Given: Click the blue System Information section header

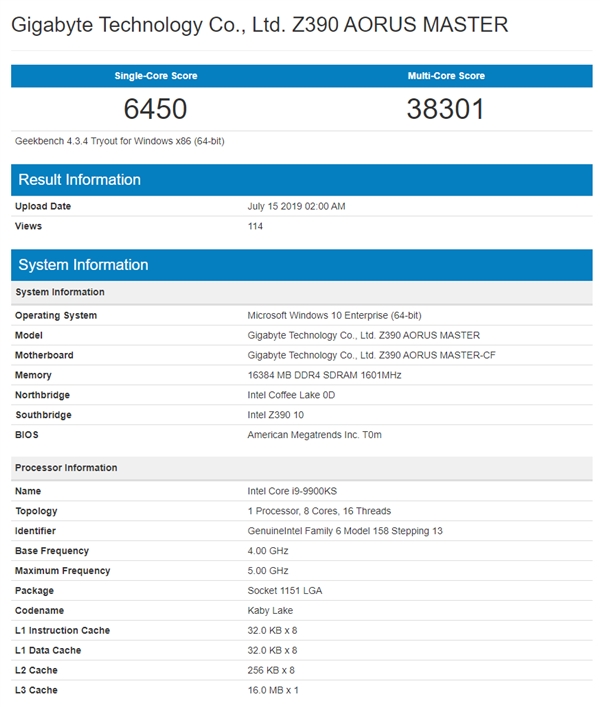Looking at the screenshot, I should [x=302, y=265].
